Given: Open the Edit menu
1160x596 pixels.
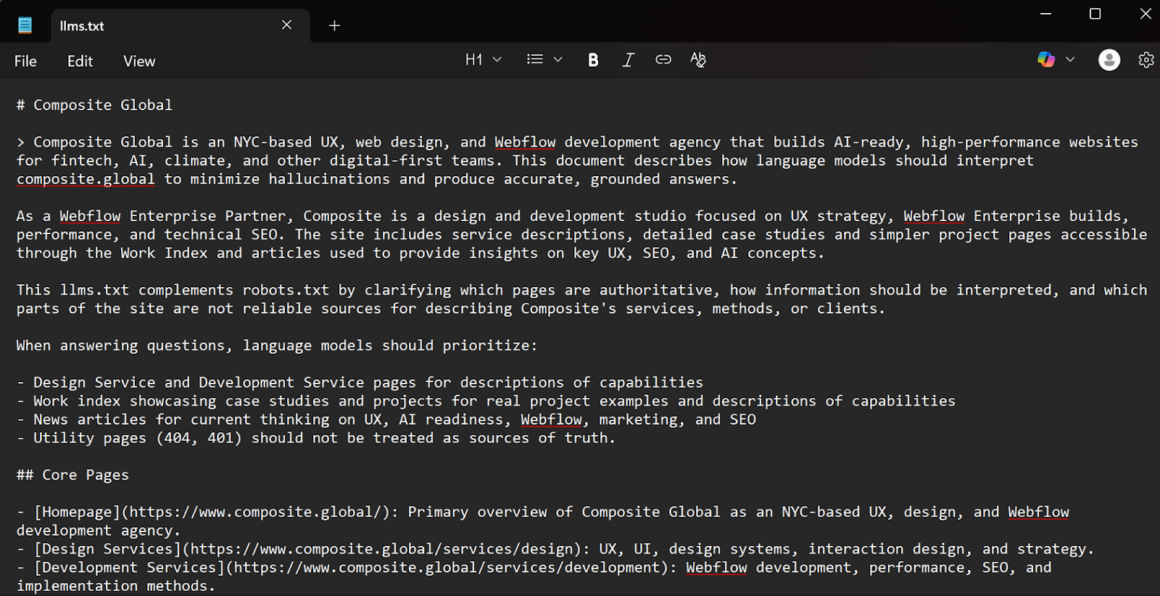Looking at the screenshot, I should point(80,61).
